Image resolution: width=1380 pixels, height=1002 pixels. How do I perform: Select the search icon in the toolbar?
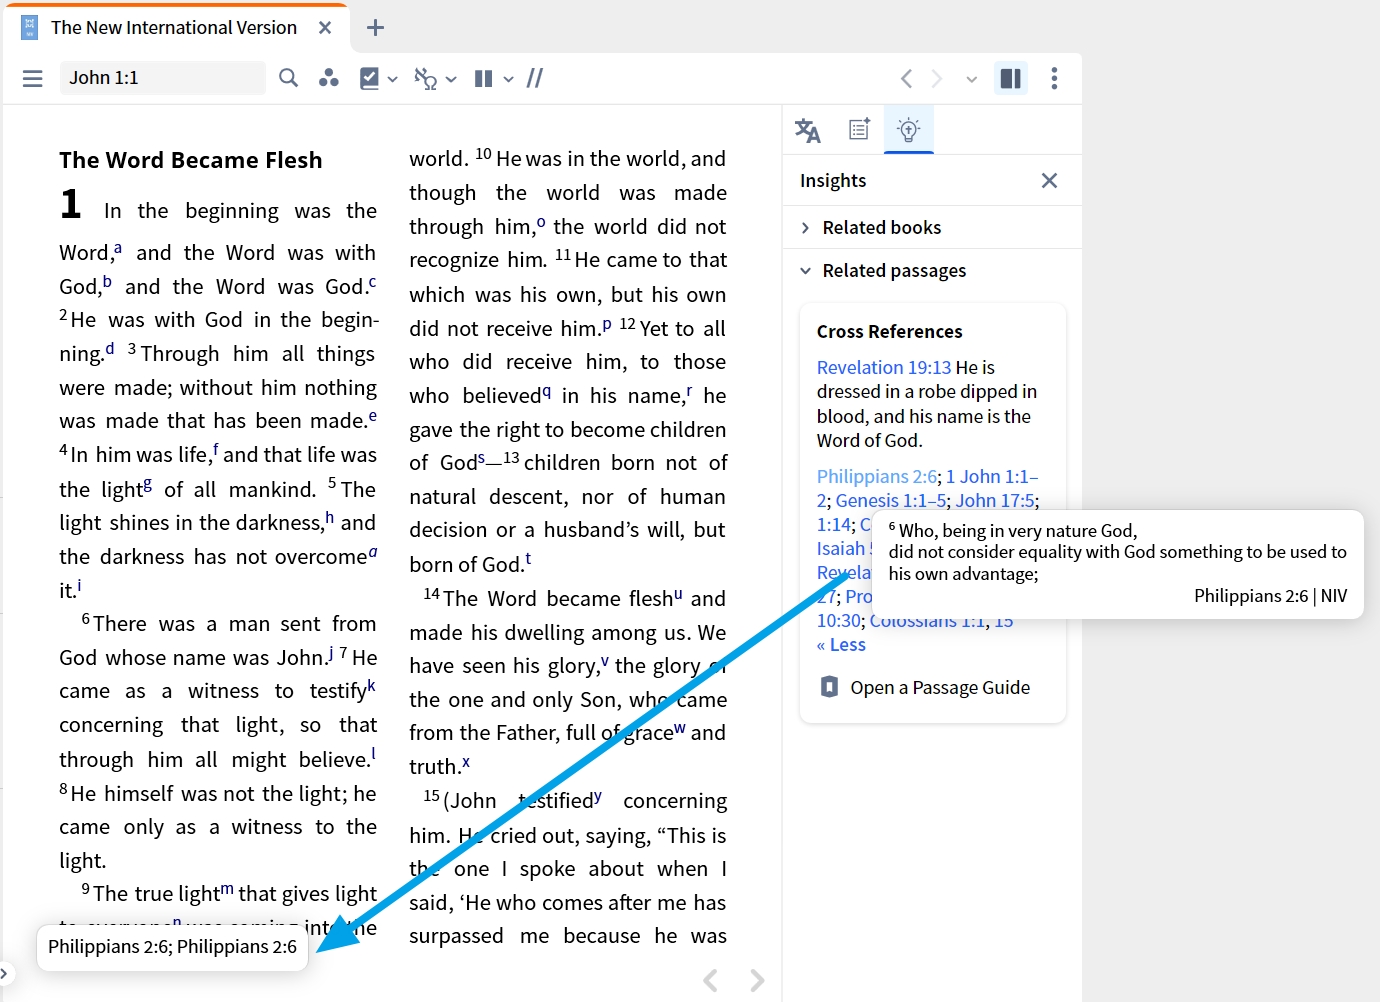(x=288, y=77)
